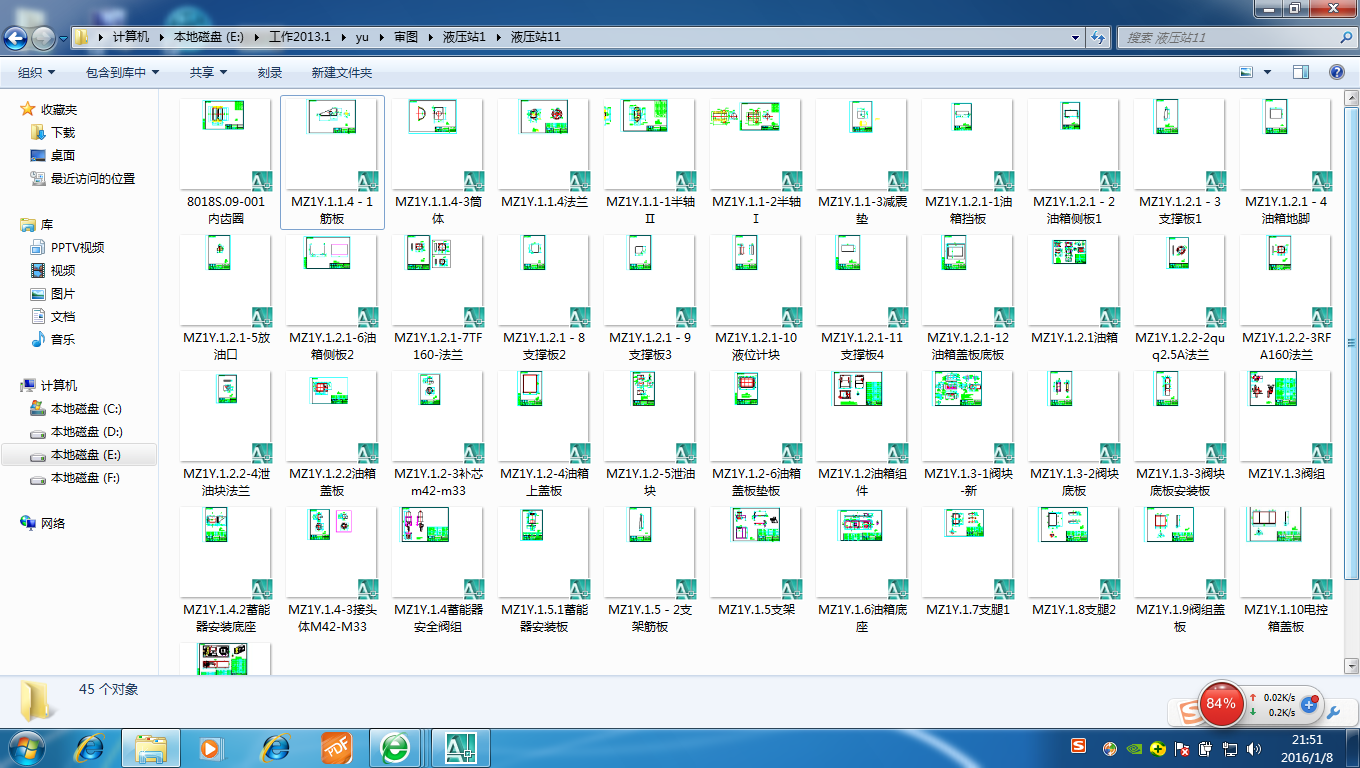Open the green-yellow plus tray icon
The image size is (1360, 768).
point(1158,748)
